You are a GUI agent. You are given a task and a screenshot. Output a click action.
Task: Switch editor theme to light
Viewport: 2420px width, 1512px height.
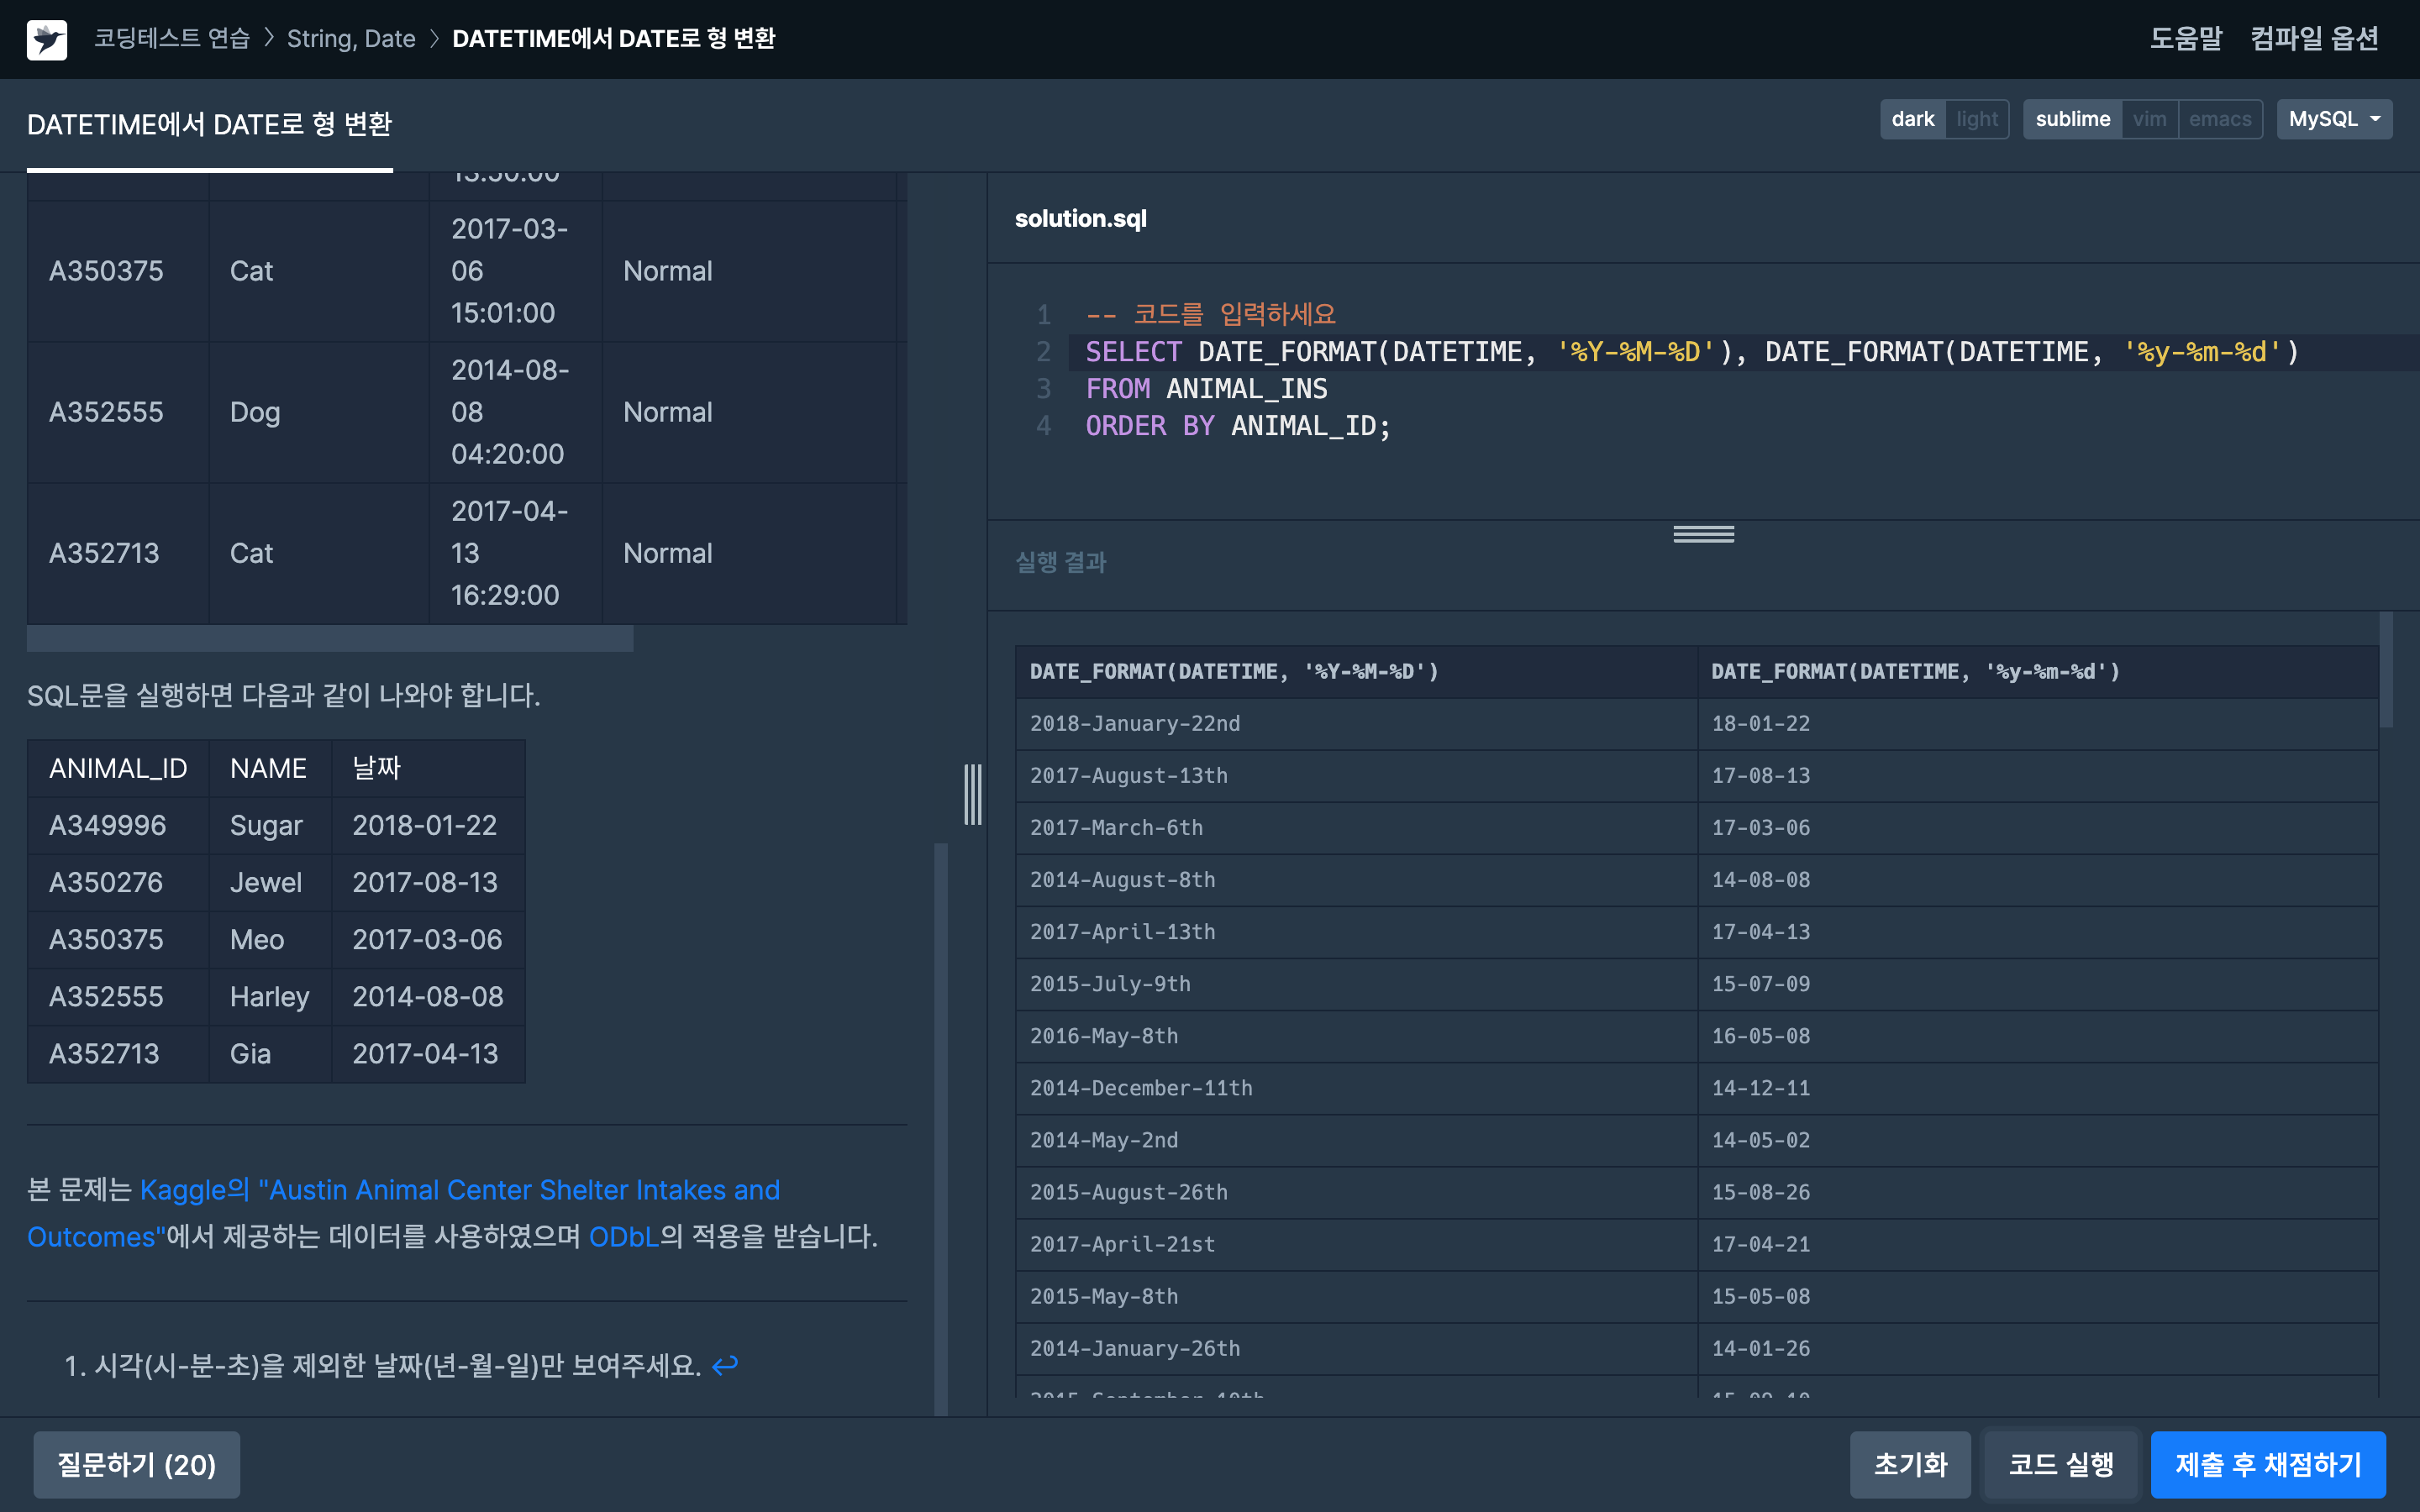pyautogui.click(x=1976, y=119)
